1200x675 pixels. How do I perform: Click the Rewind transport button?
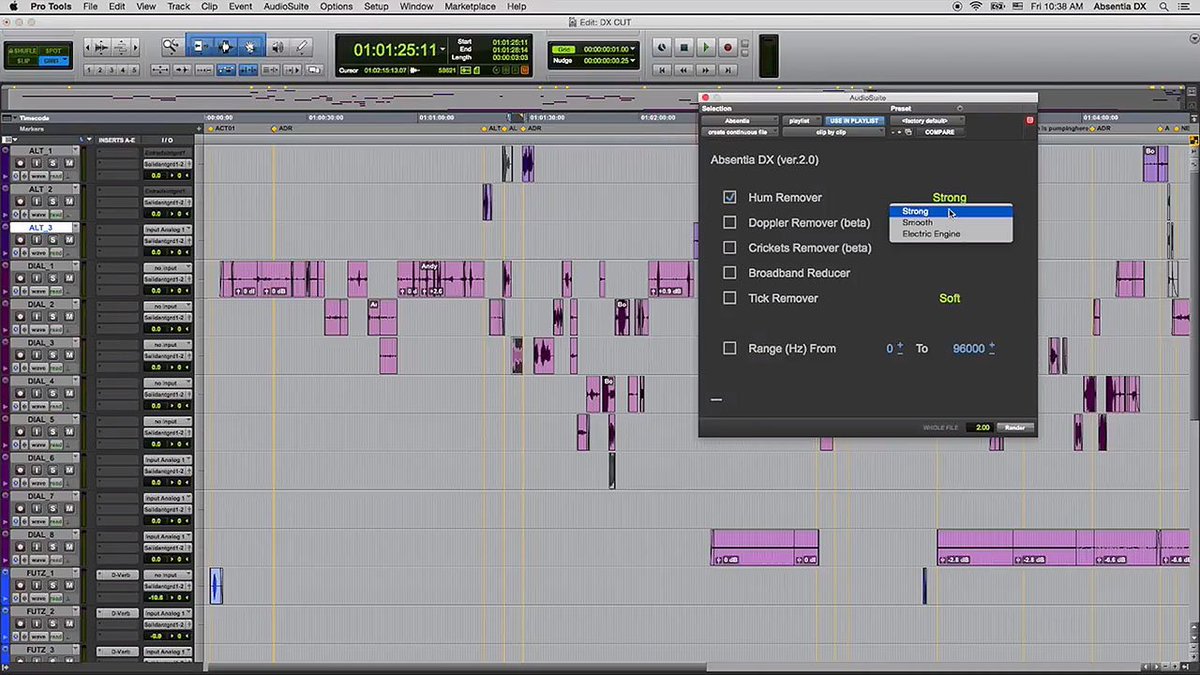click(684, 70)
